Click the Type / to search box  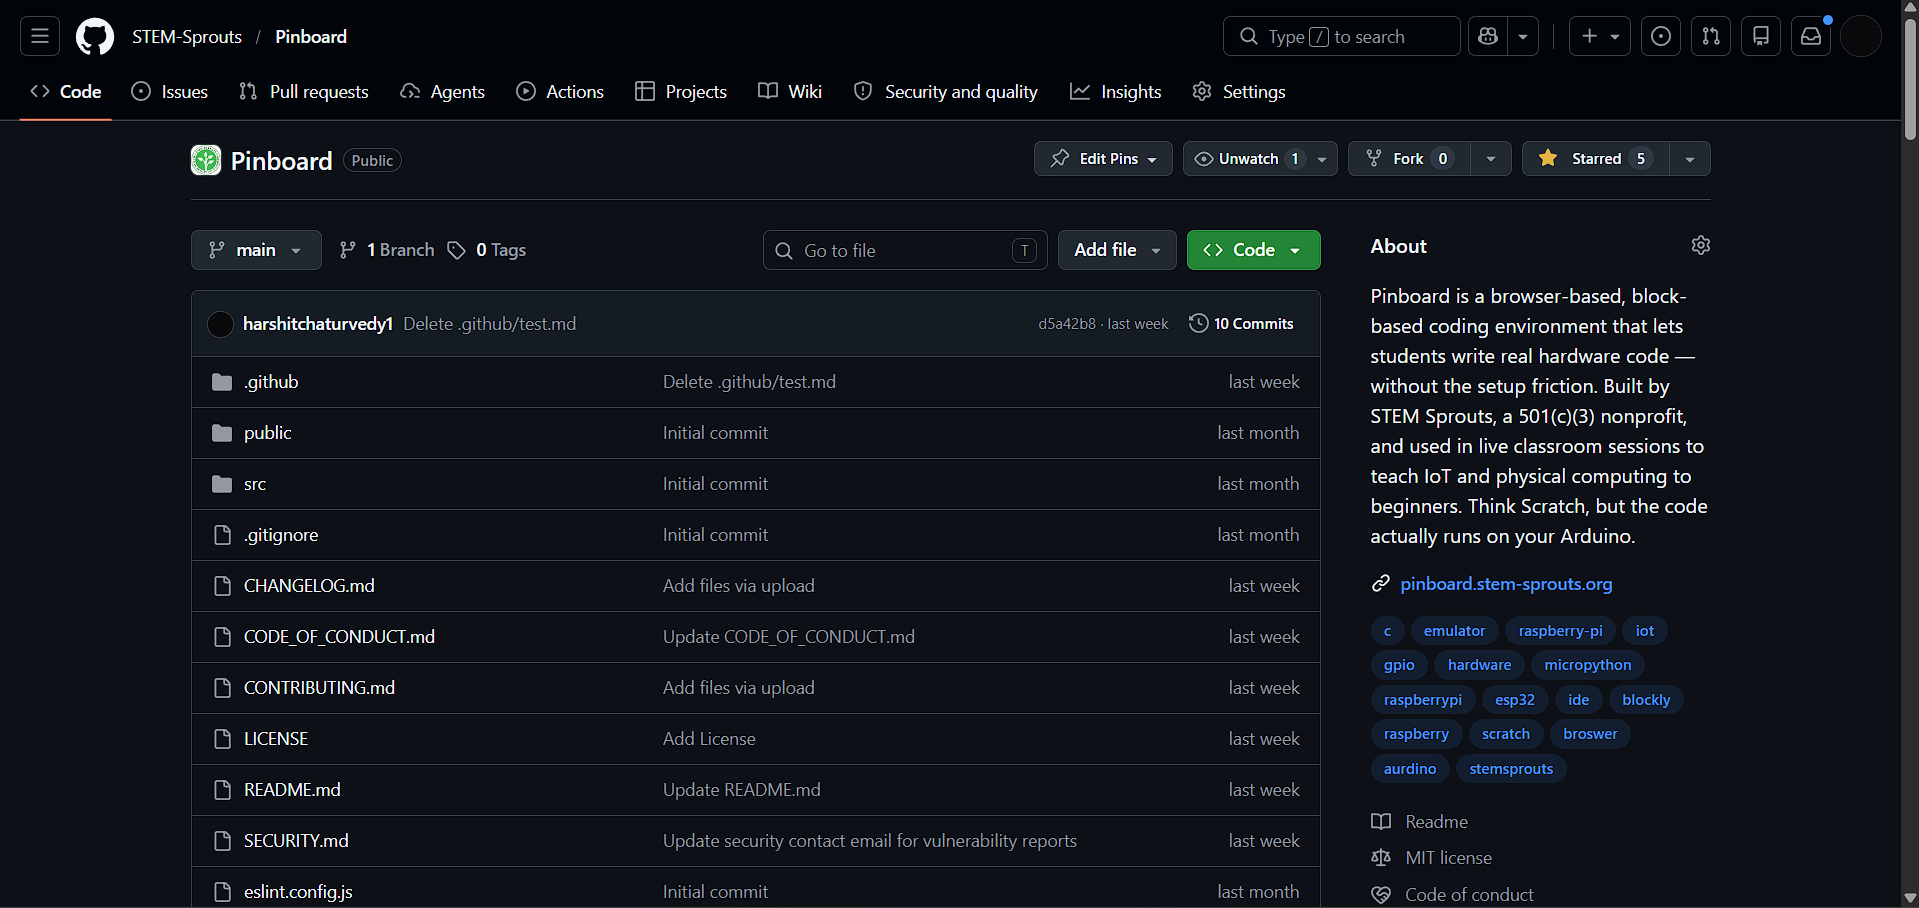tap(1341, 37)
